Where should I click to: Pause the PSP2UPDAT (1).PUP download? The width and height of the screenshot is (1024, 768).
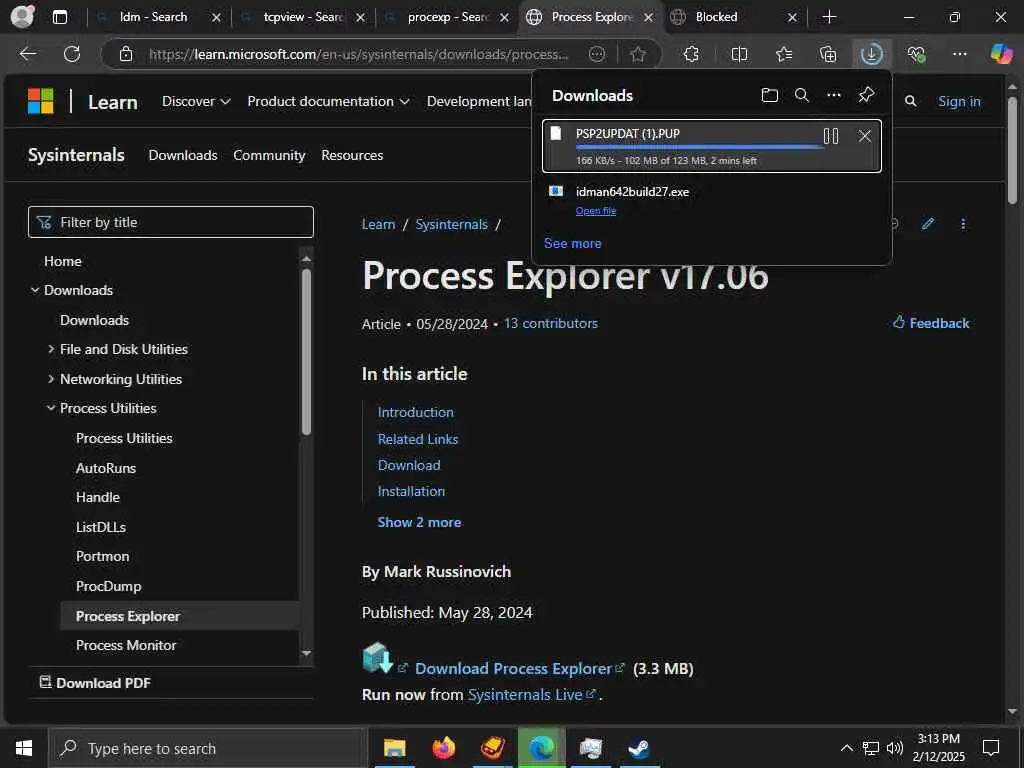tap(831, 136)
